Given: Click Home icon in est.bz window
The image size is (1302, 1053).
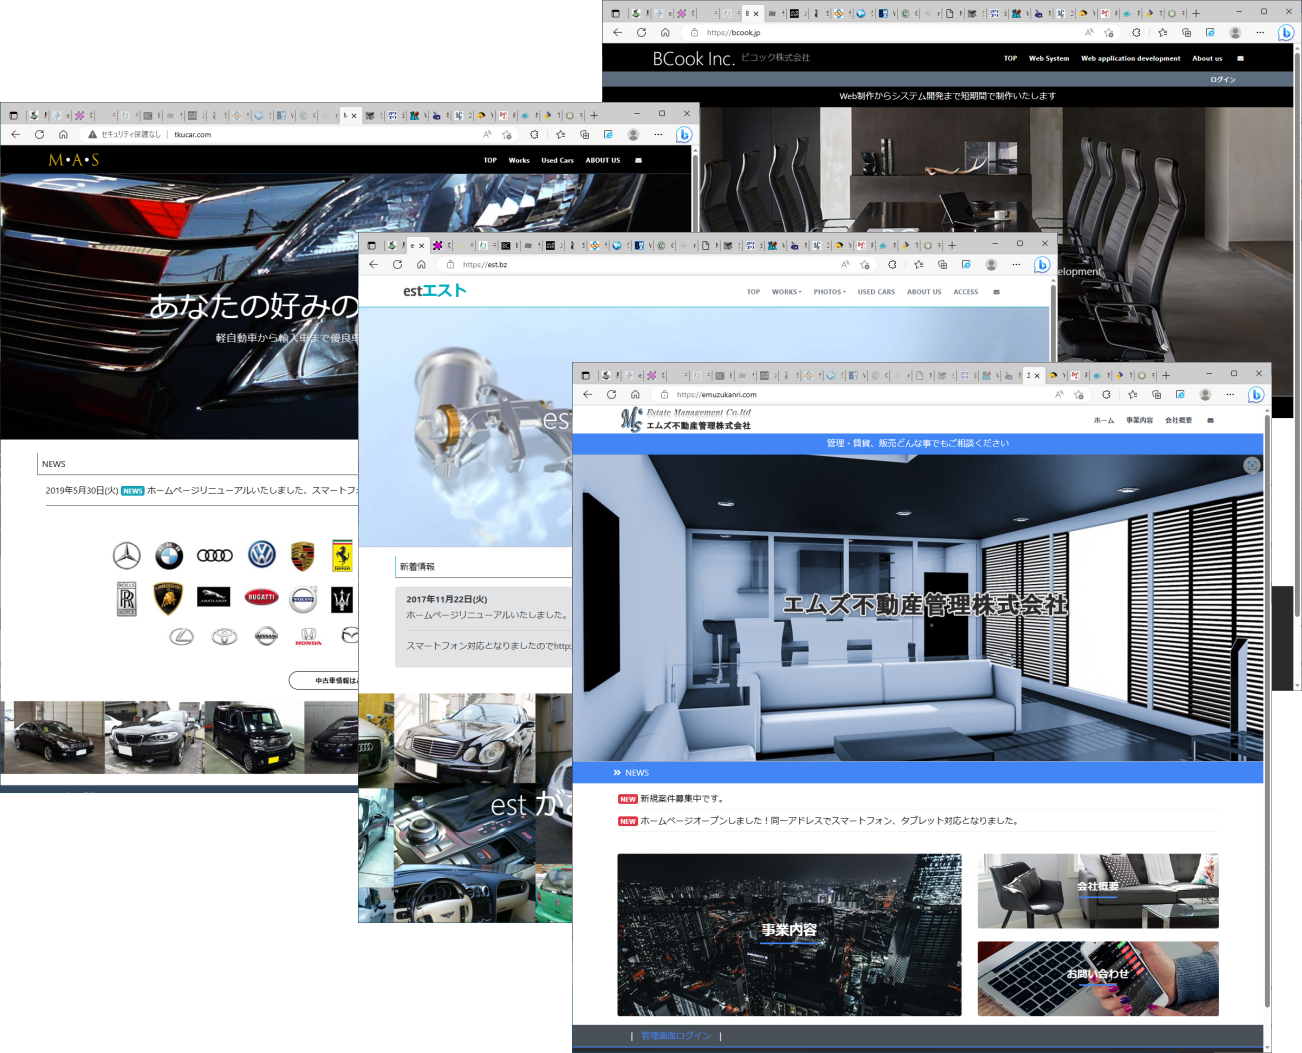Looking at the screenshot, I should (x=421, y=264).
